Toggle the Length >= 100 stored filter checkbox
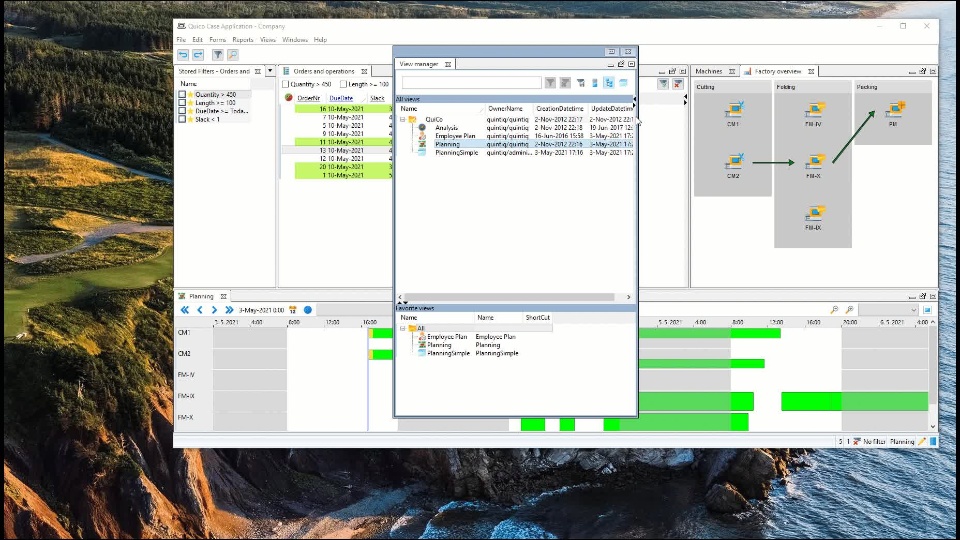The image size is (960, 540). pos(182,103)
